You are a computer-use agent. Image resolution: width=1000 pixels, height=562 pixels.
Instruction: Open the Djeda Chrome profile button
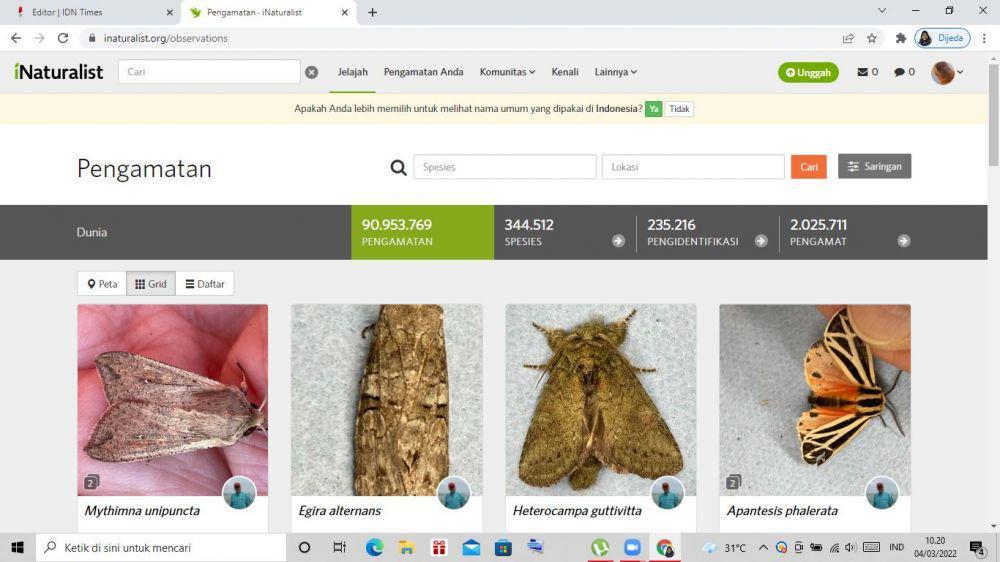pyautogui.click(x=942, y=38)
